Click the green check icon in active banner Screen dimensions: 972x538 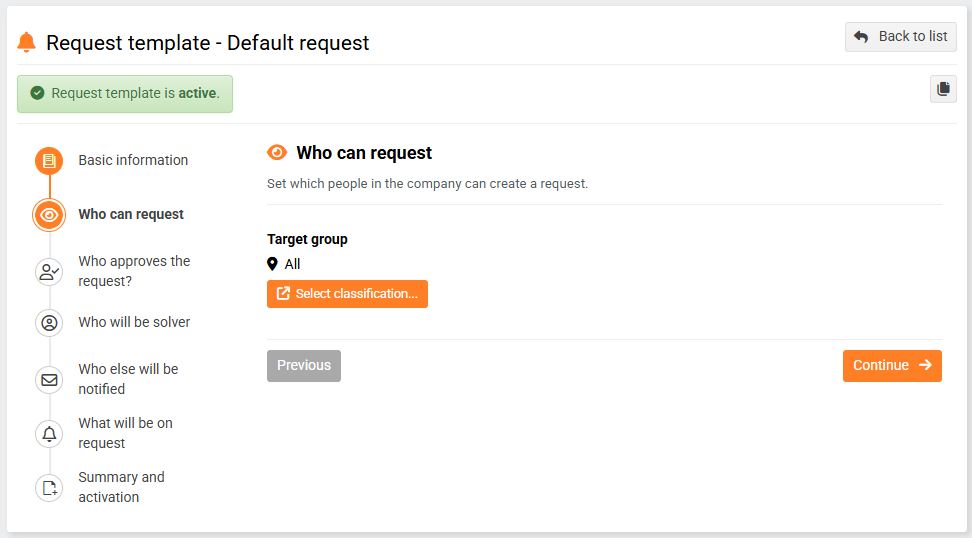coord(38,93)
